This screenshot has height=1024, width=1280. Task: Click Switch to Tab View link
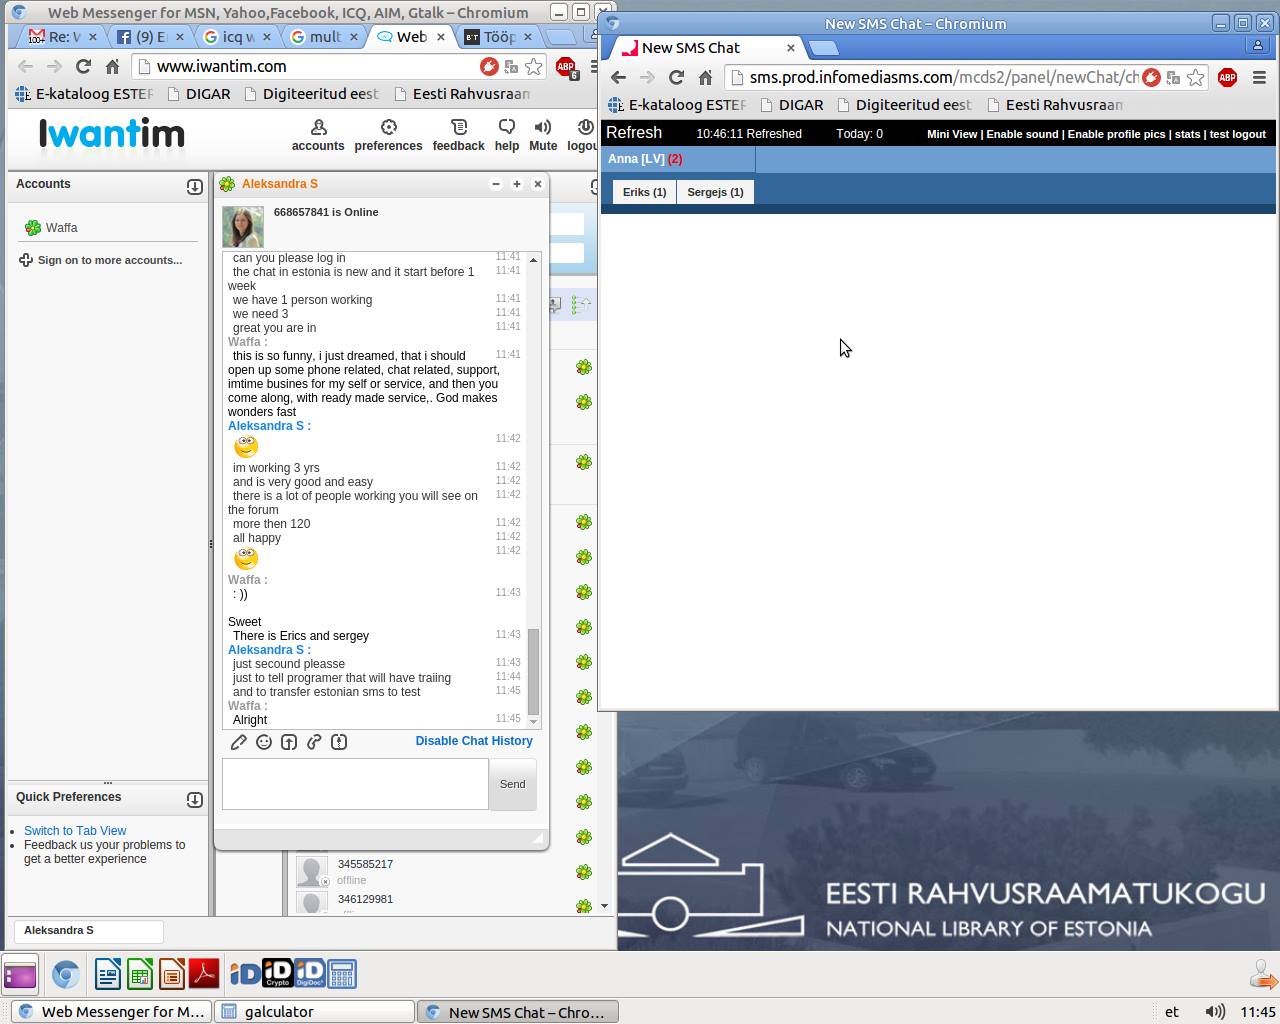click(75, 831)
